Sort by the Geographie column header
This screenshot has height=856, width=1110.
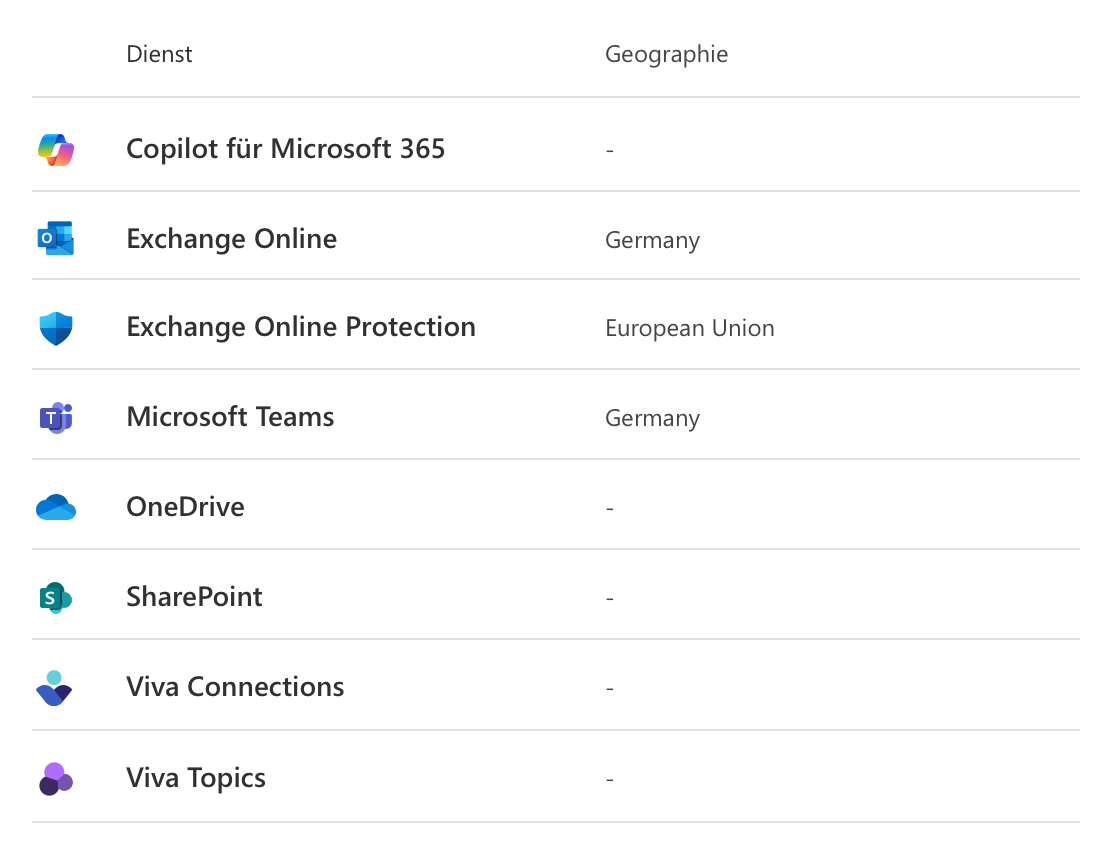666,54
